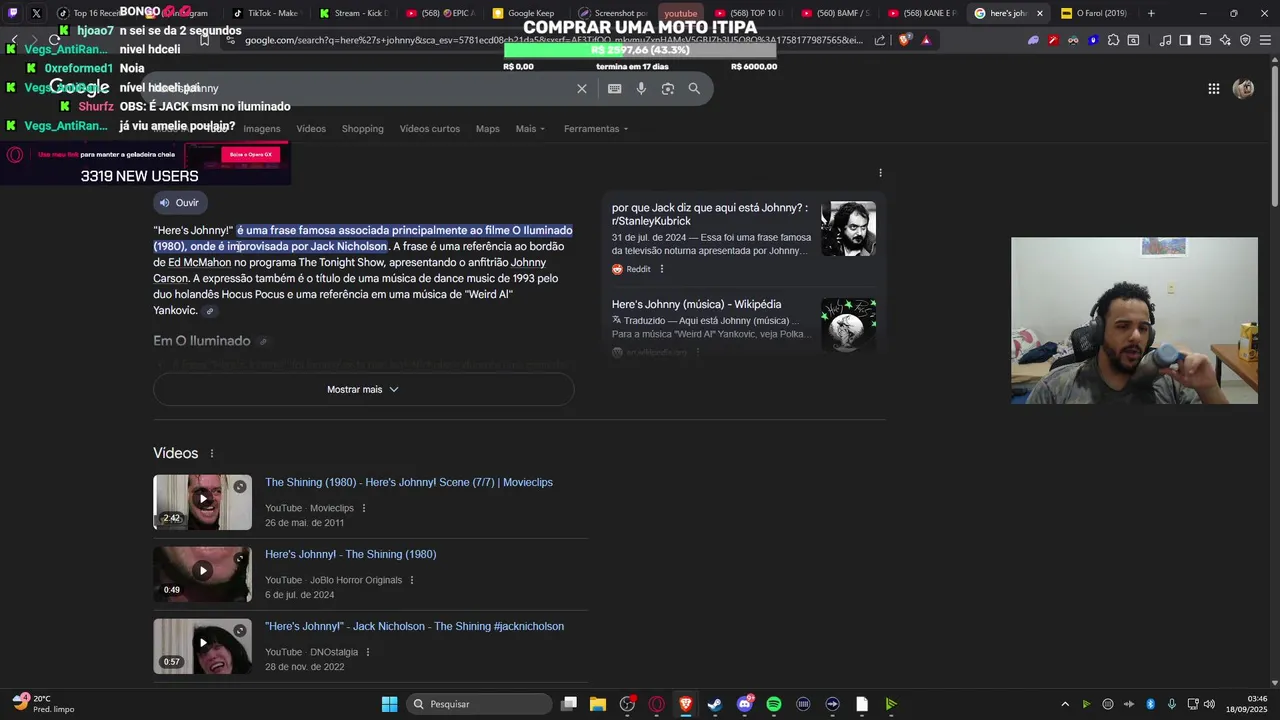Open the Windows Start menu

390,704
